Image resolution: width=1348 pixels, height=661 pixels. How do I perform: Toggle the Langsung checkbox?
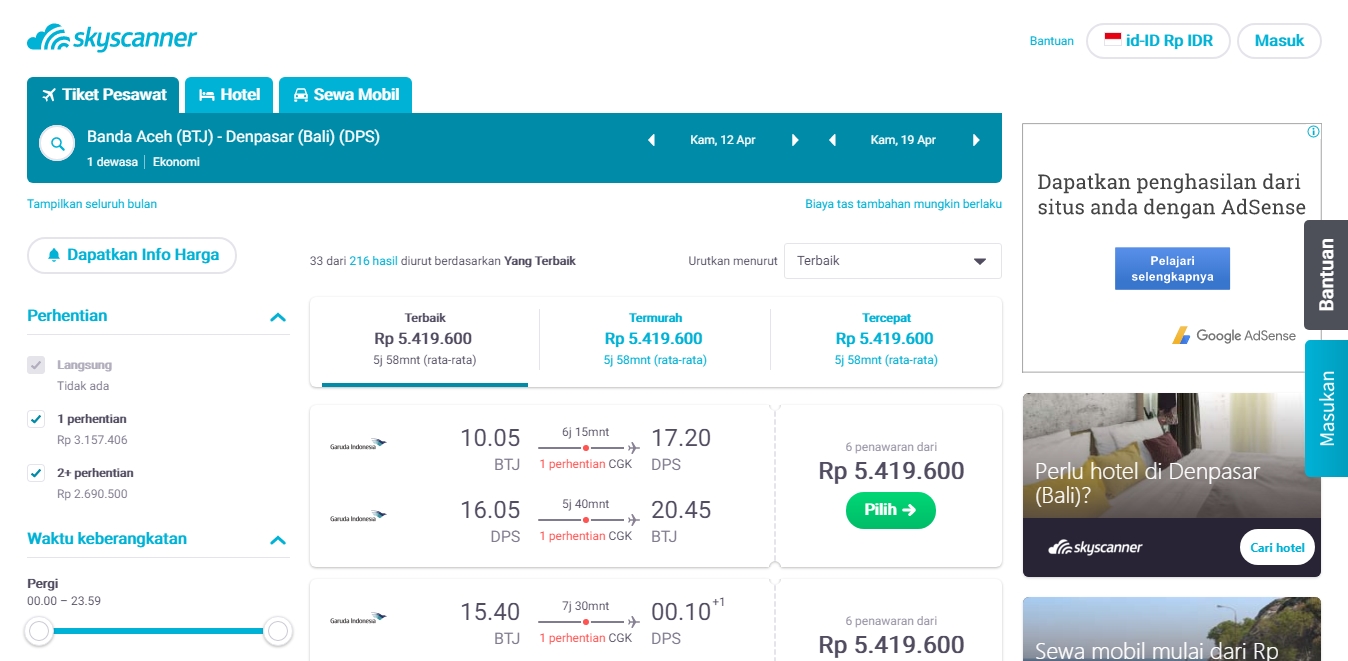point(36,365)
